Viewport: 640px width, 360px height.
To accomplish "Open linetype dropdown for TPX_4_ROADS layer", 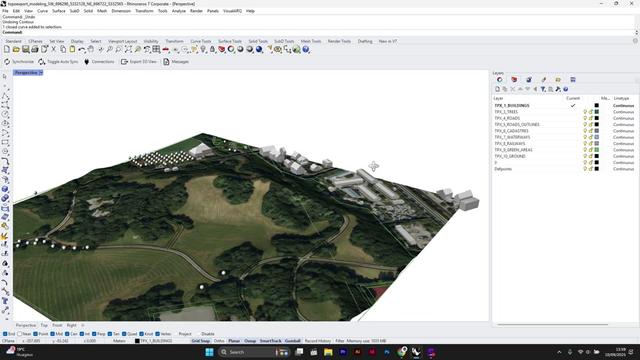I will click(x=623, y=118).
